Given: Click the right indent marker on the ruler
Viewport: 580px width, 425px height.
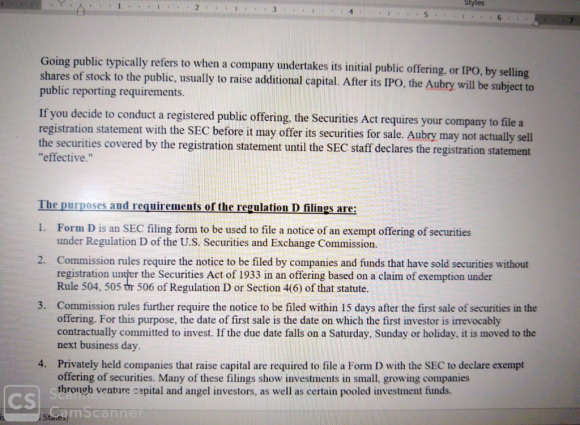Looking at the screenshot, I should click(535, 22).
